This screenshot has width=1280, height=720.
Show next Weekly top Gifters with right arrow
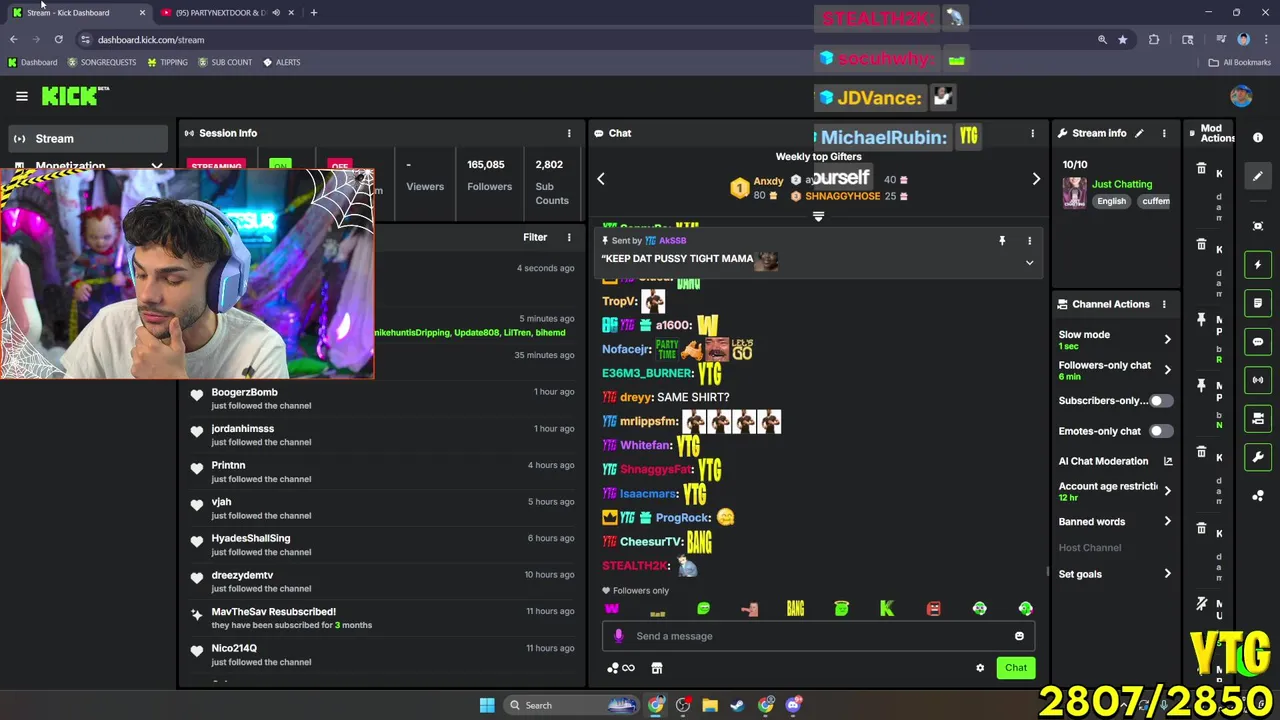pos(1036,179)
